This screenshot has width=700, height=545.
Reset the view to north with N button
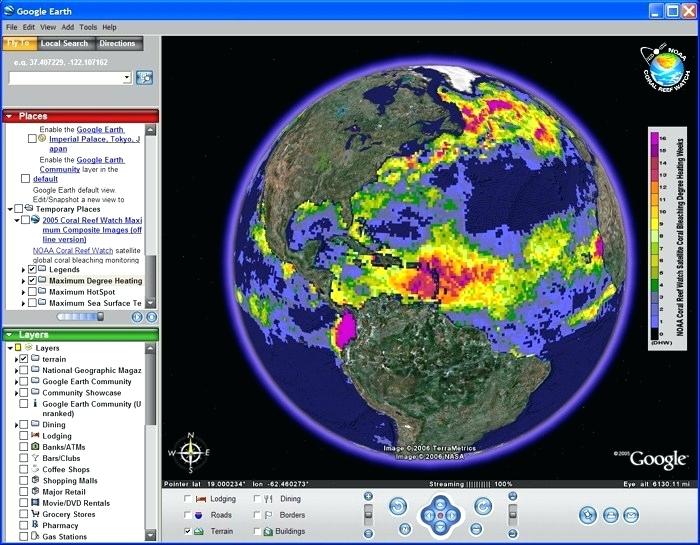pos(404,529)
